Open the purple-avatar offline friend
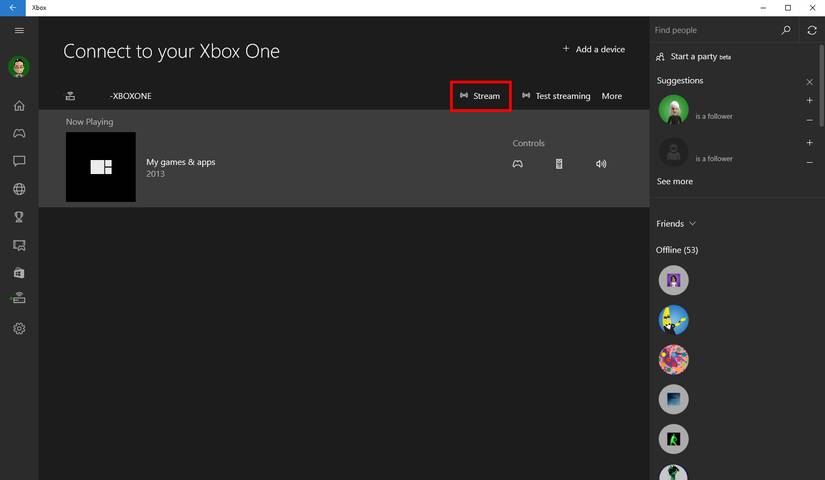825x480 pixels. point(673,280)
